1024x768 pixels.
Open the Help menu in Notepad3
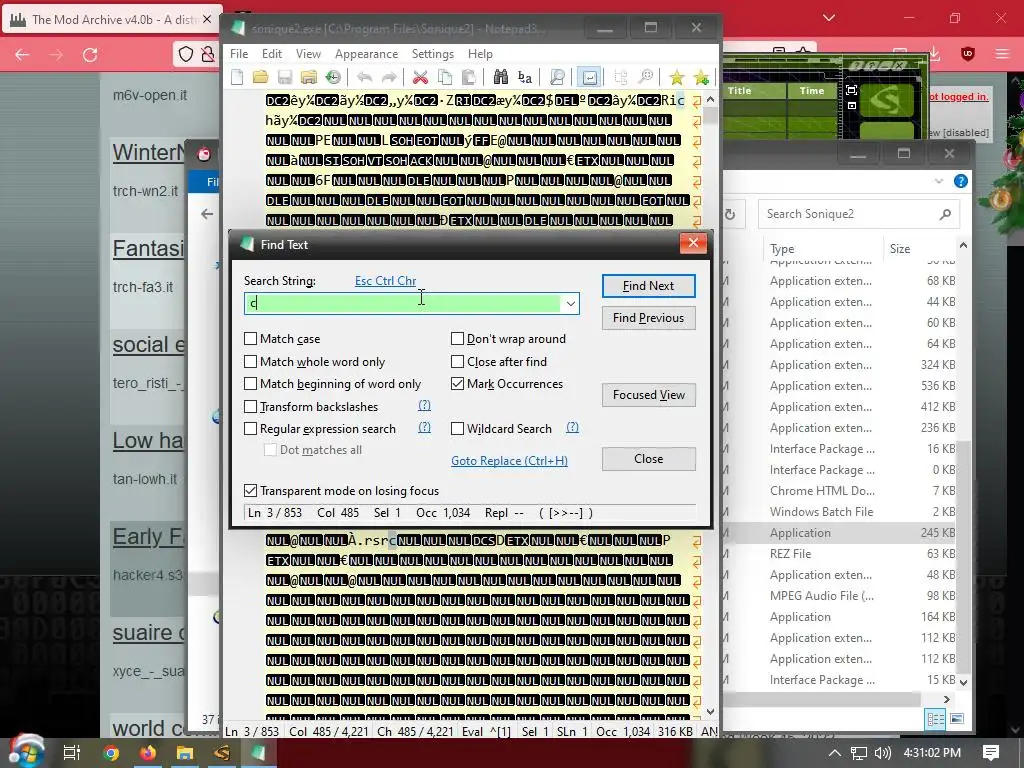[480, 54]
